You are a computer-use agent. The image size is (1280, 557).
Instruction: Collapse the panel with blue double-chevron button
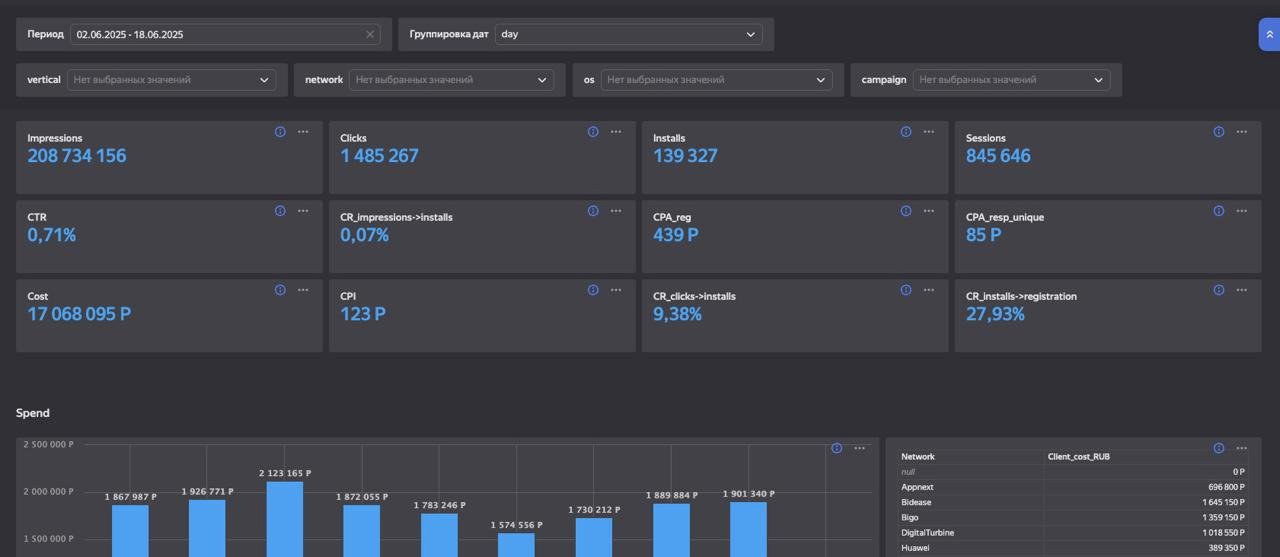pyautogui.click(x=1268, y=34)
